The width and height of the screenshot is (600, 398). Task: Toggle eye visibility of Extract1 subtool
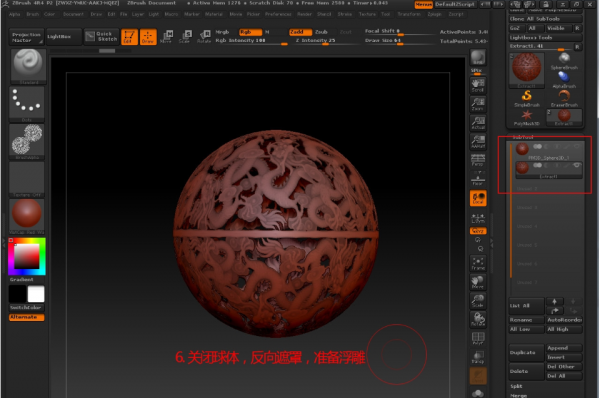pos(577,165)
